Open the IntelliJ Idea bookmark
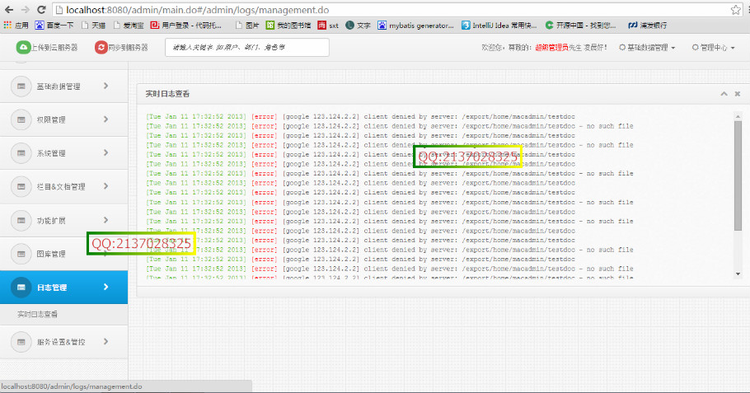Viewport: 750px width, 393px height. tap(499, 25)
